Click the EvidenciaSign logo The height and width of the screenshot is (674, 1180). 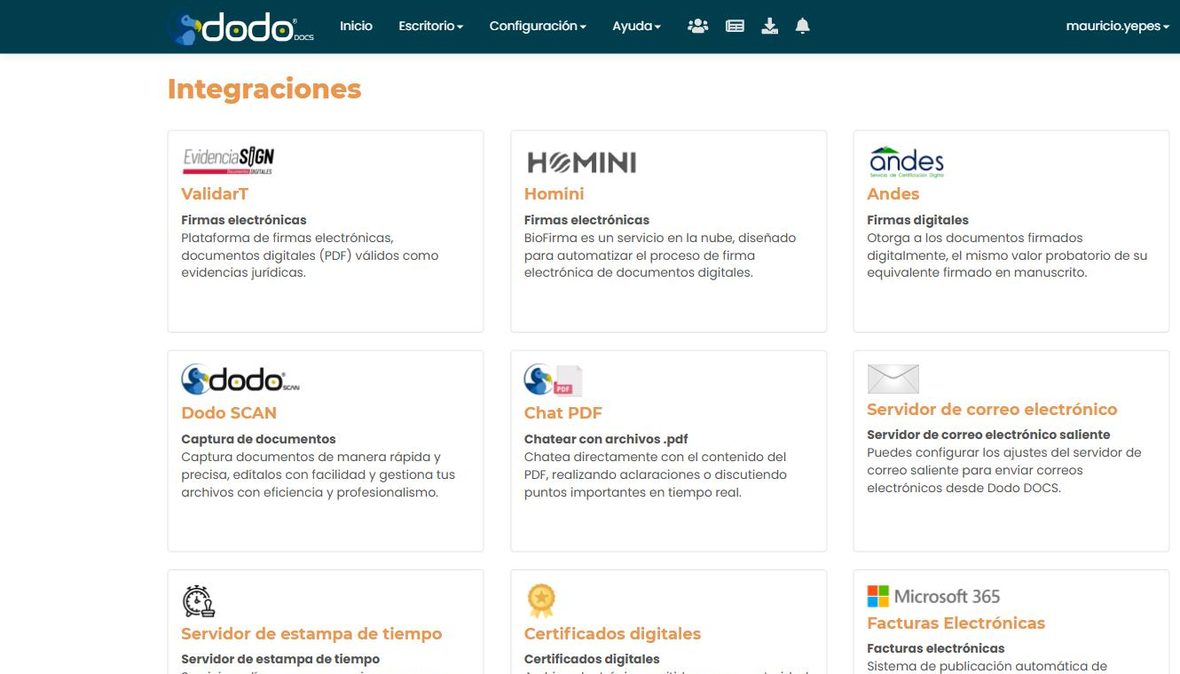point(228,160)
